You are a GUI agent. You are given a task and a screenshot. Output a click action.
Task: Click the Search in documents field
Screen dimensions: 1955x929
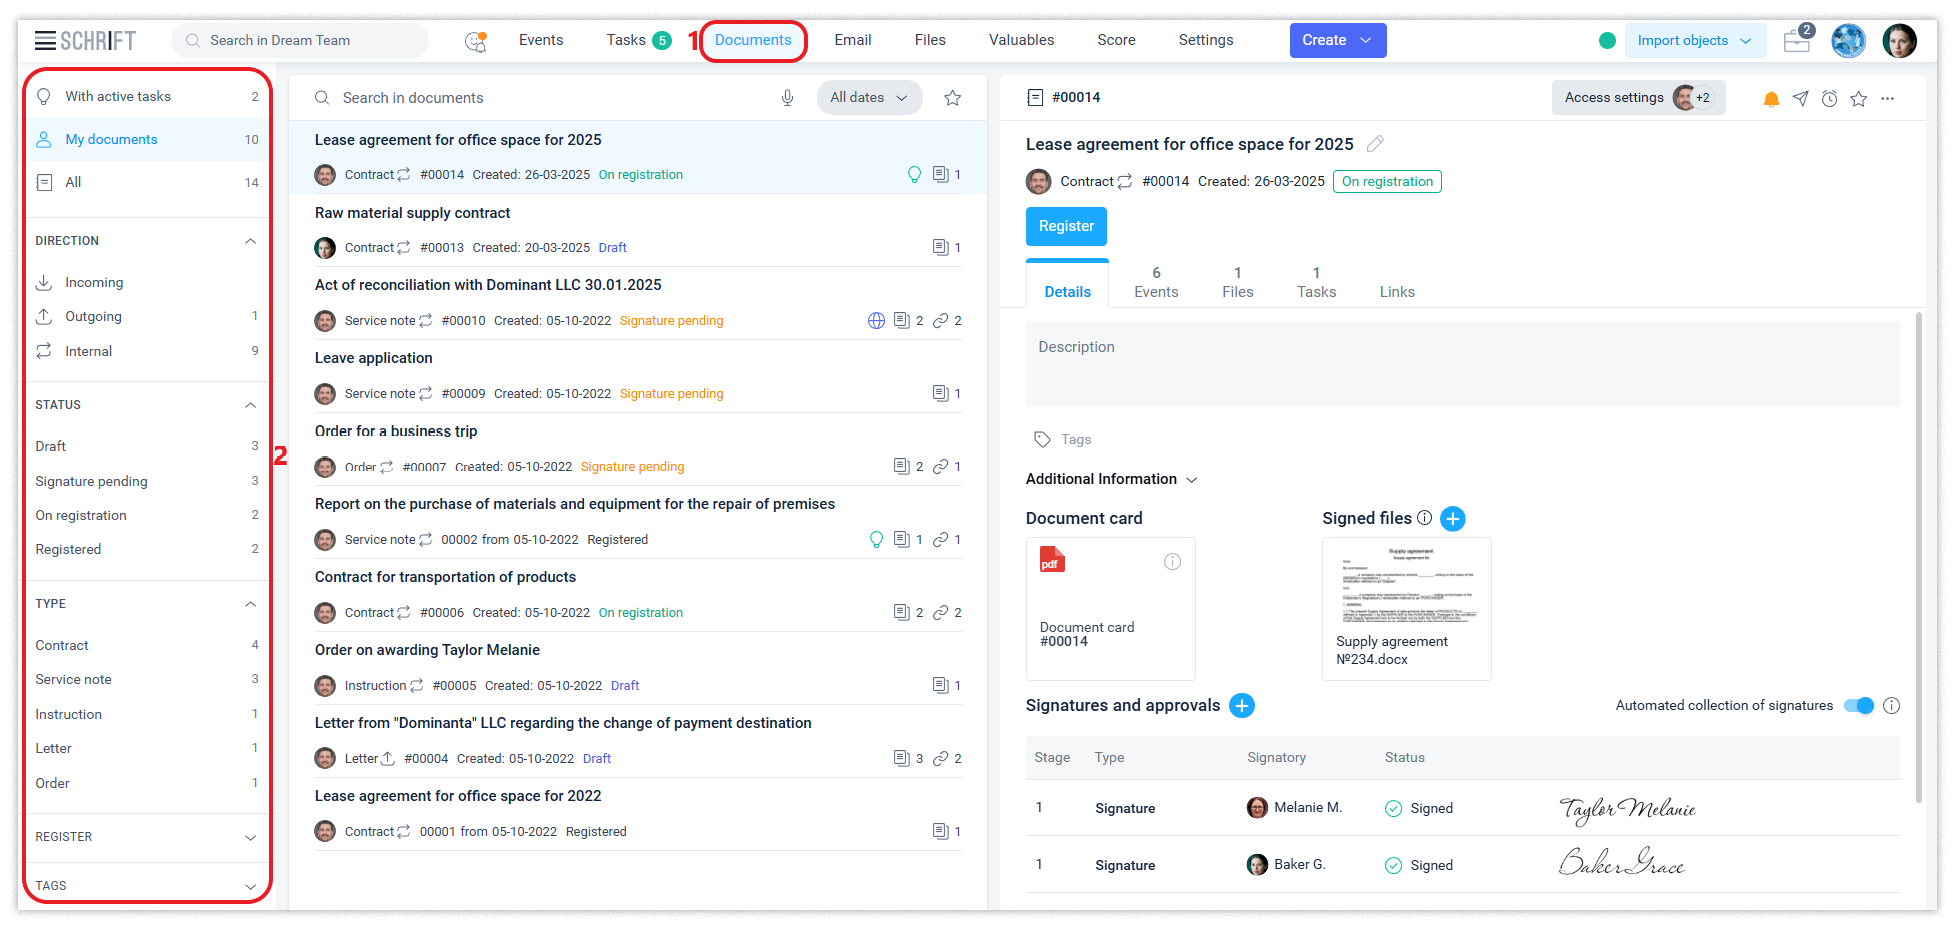click(540, 98)
